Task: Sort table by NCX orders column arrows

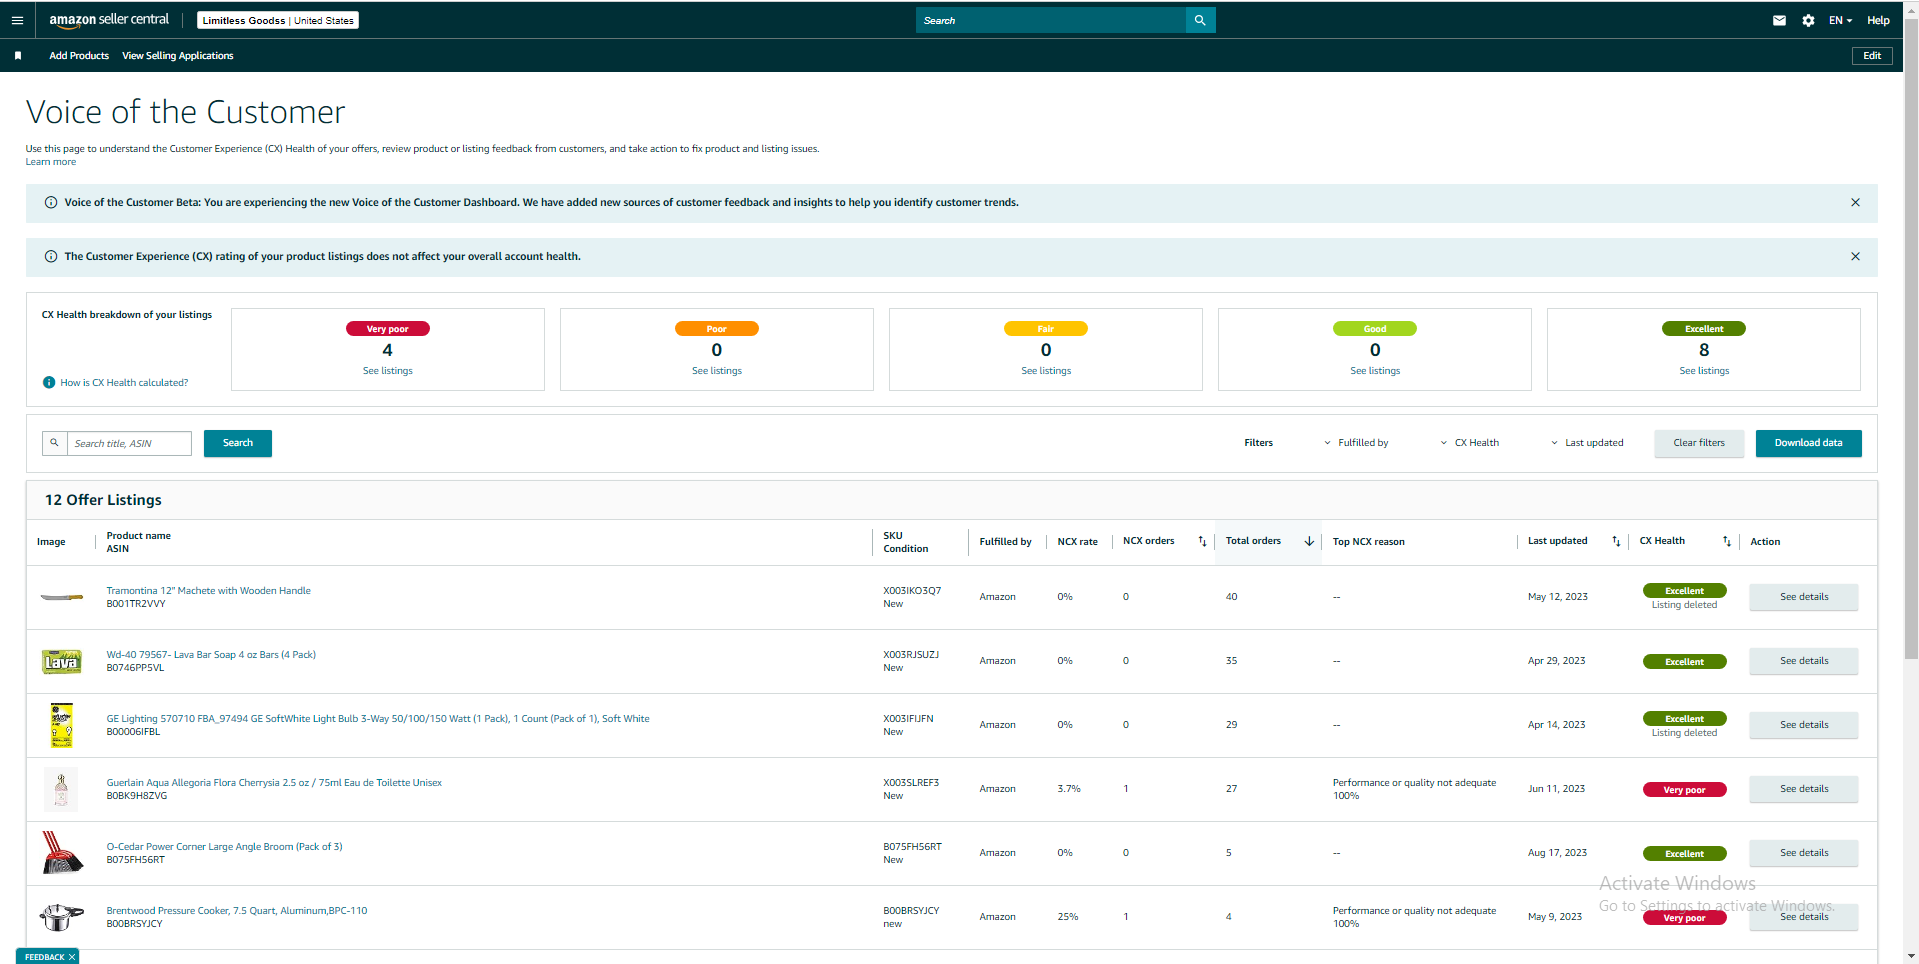Action: 1202,541
